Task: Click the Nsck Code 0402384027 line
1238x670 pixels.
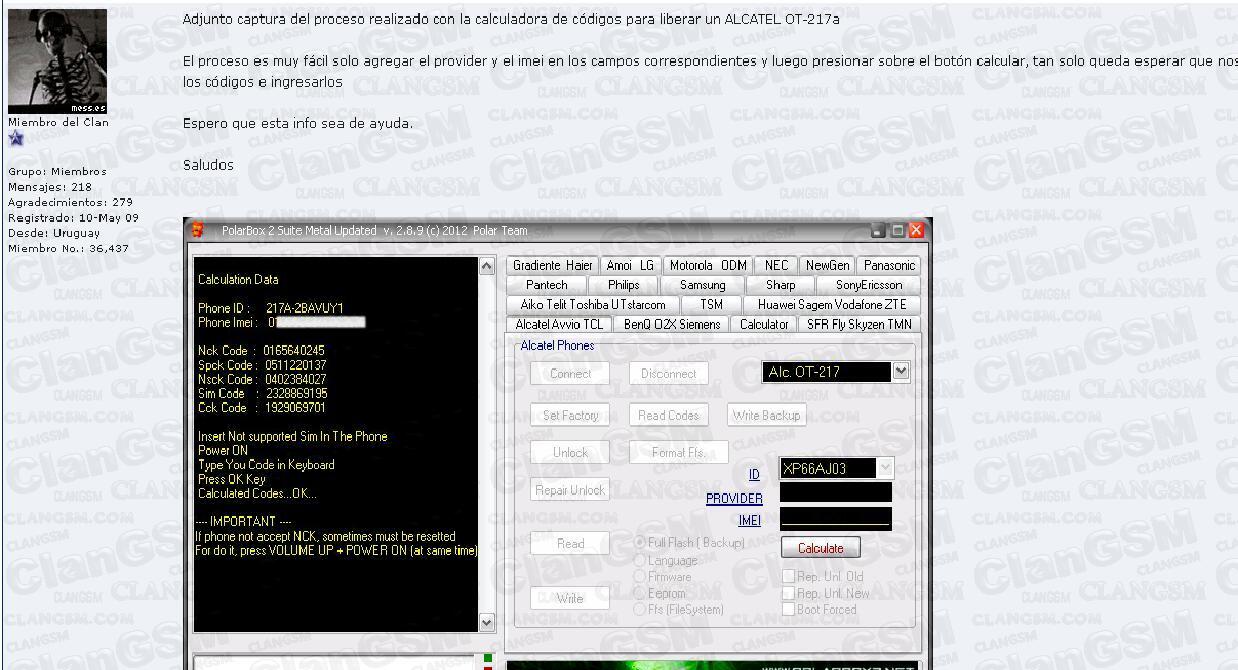Action: coord(262,380)
